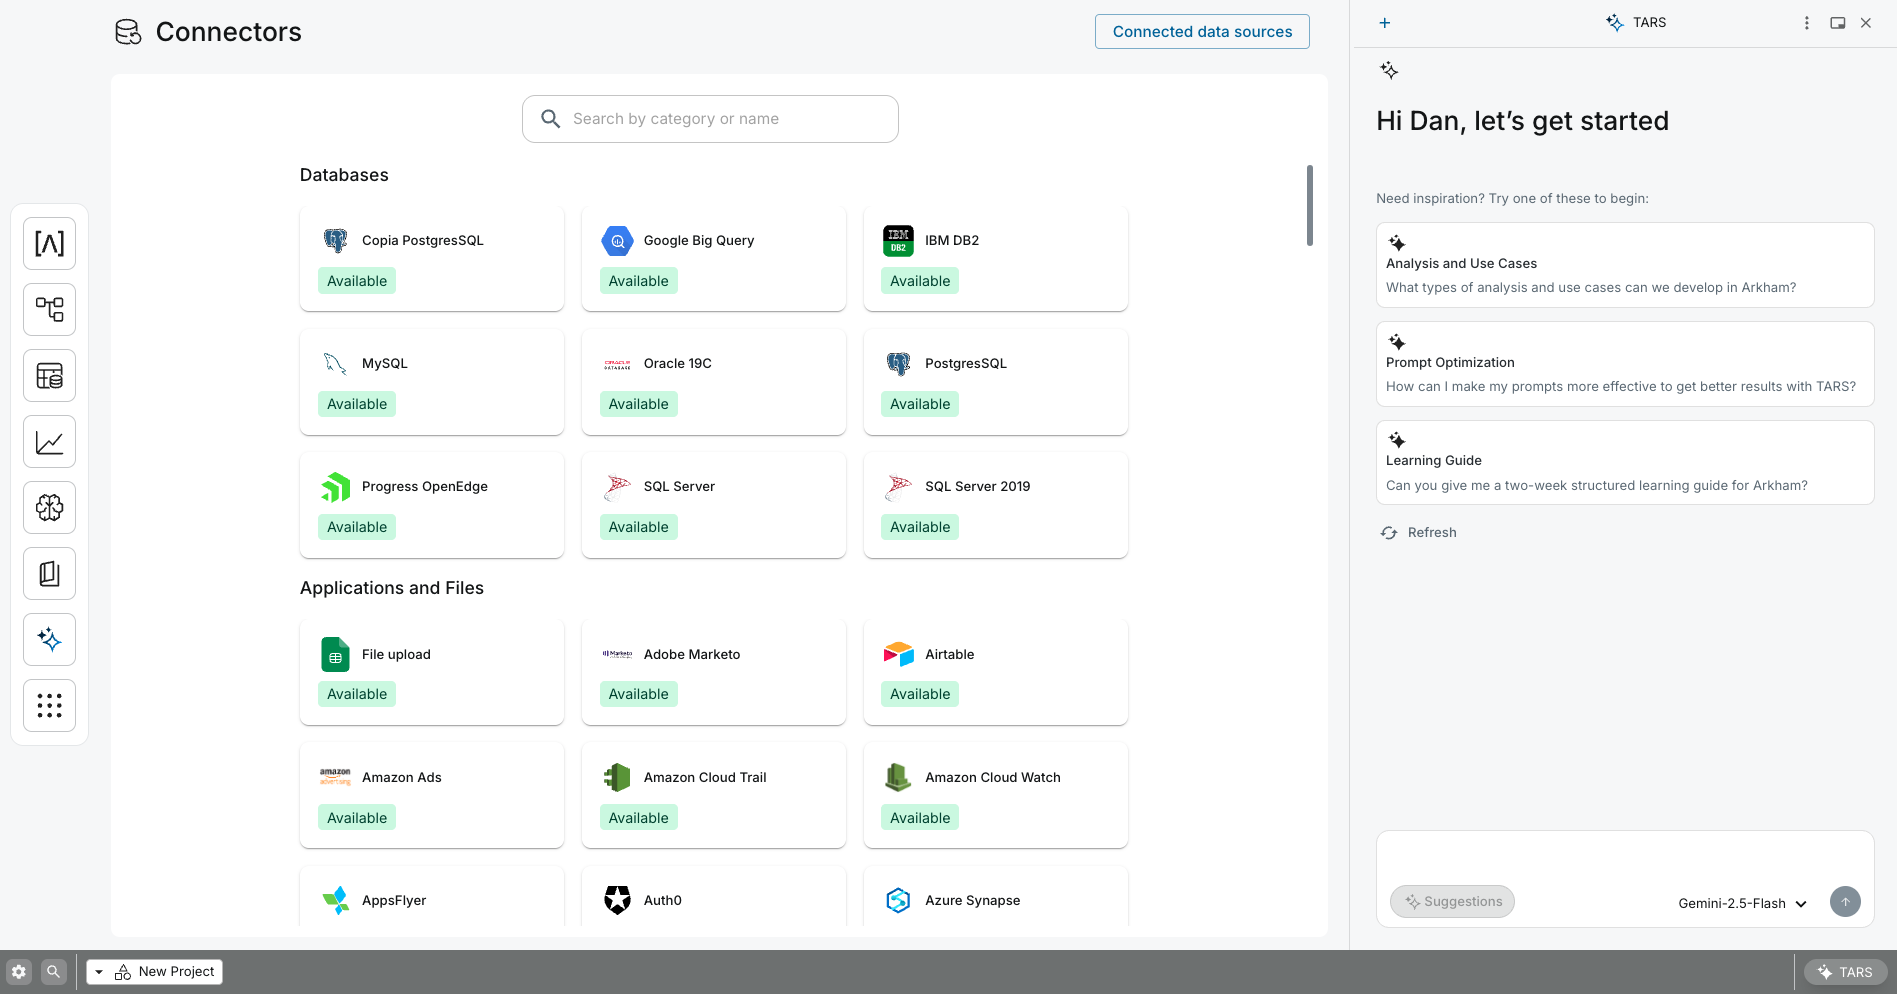Open the data table sidebar icon
Viewport: 1897px width, 994px height.
[x=49, y=376]
